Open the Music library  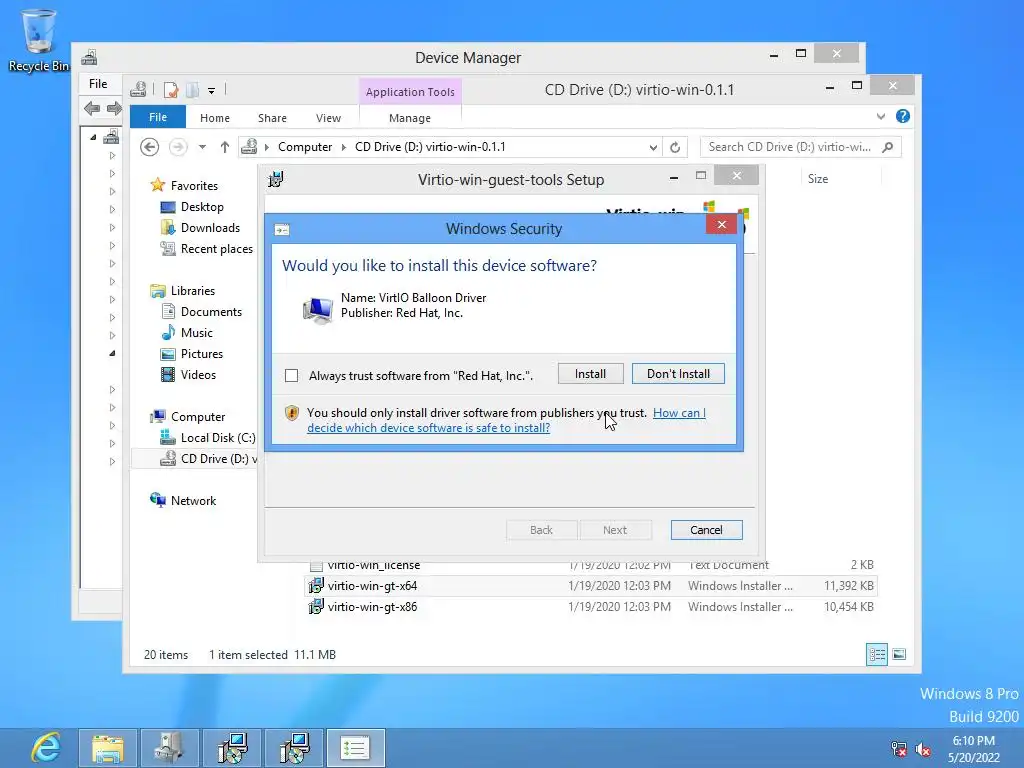[197, 332]
